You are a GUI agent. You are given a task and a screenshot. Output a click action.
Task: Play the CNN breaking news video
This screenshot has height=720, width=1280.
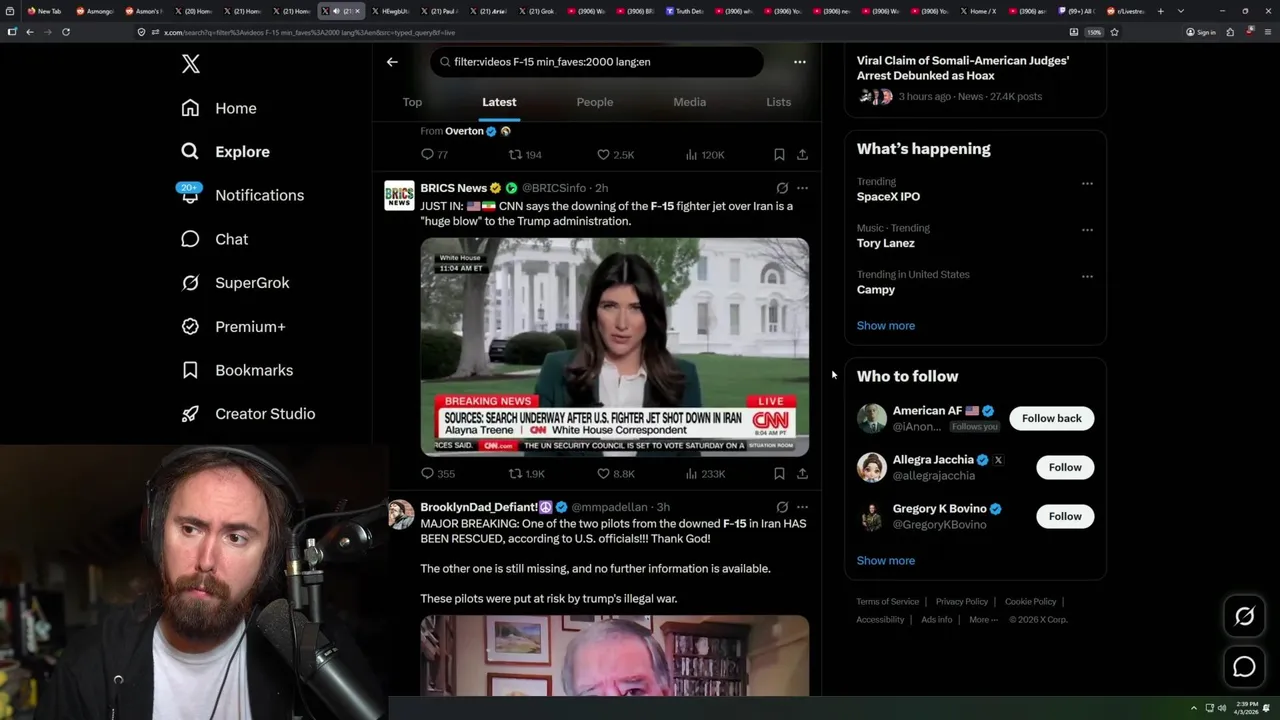tap(614, 347)
